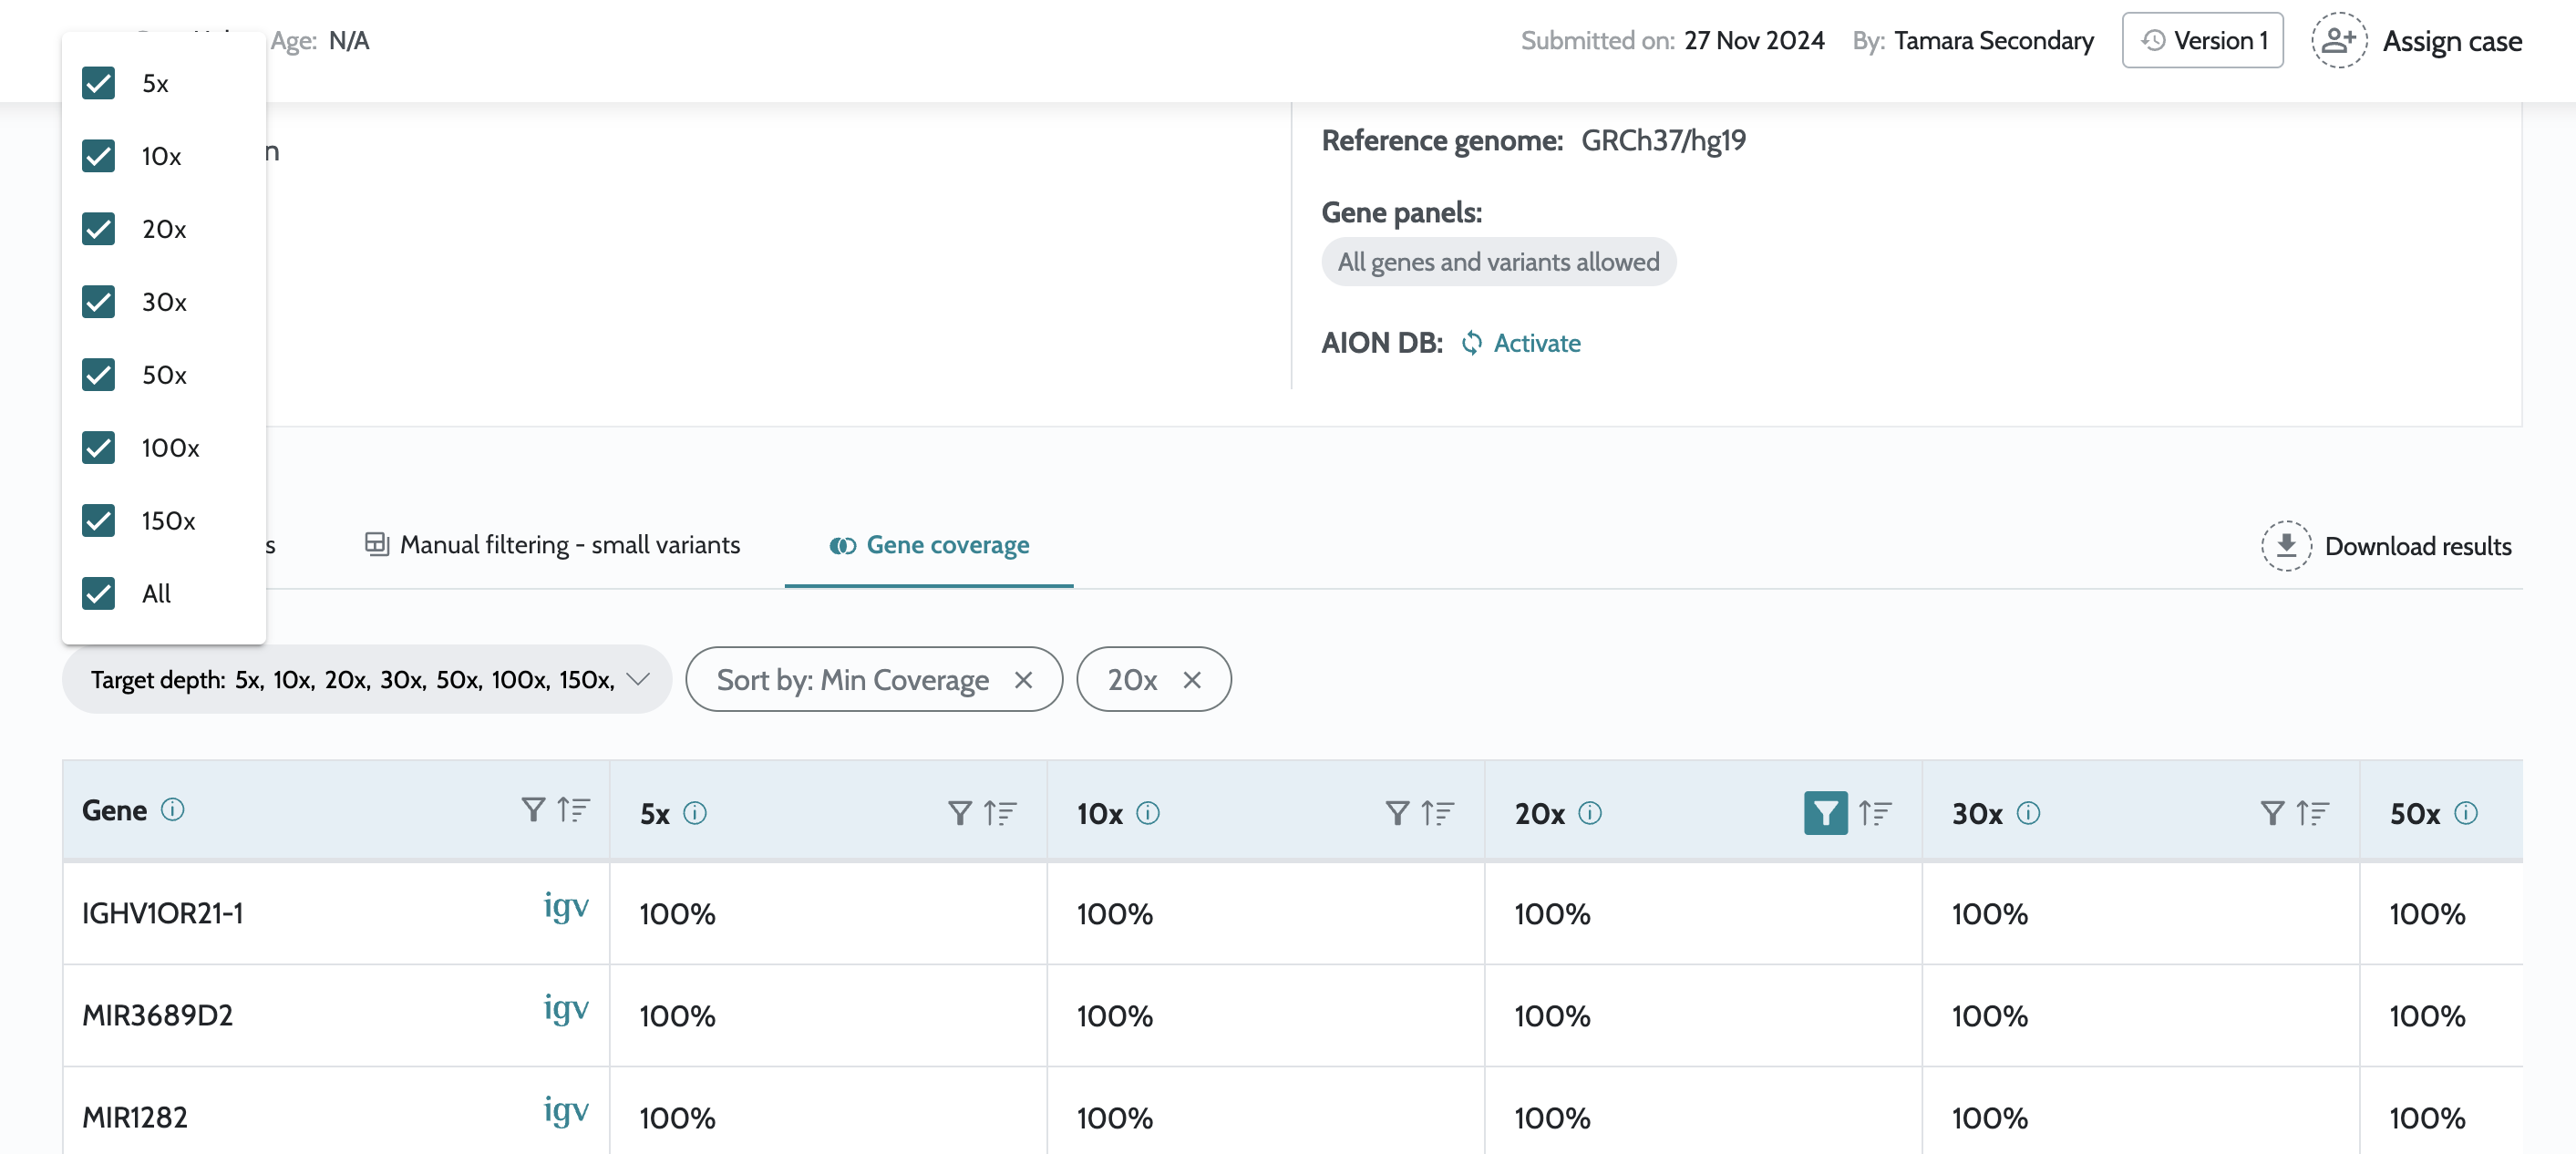2576x1154 pixels.
Task: Click the Download results icon
Action: coord(2285,546)
